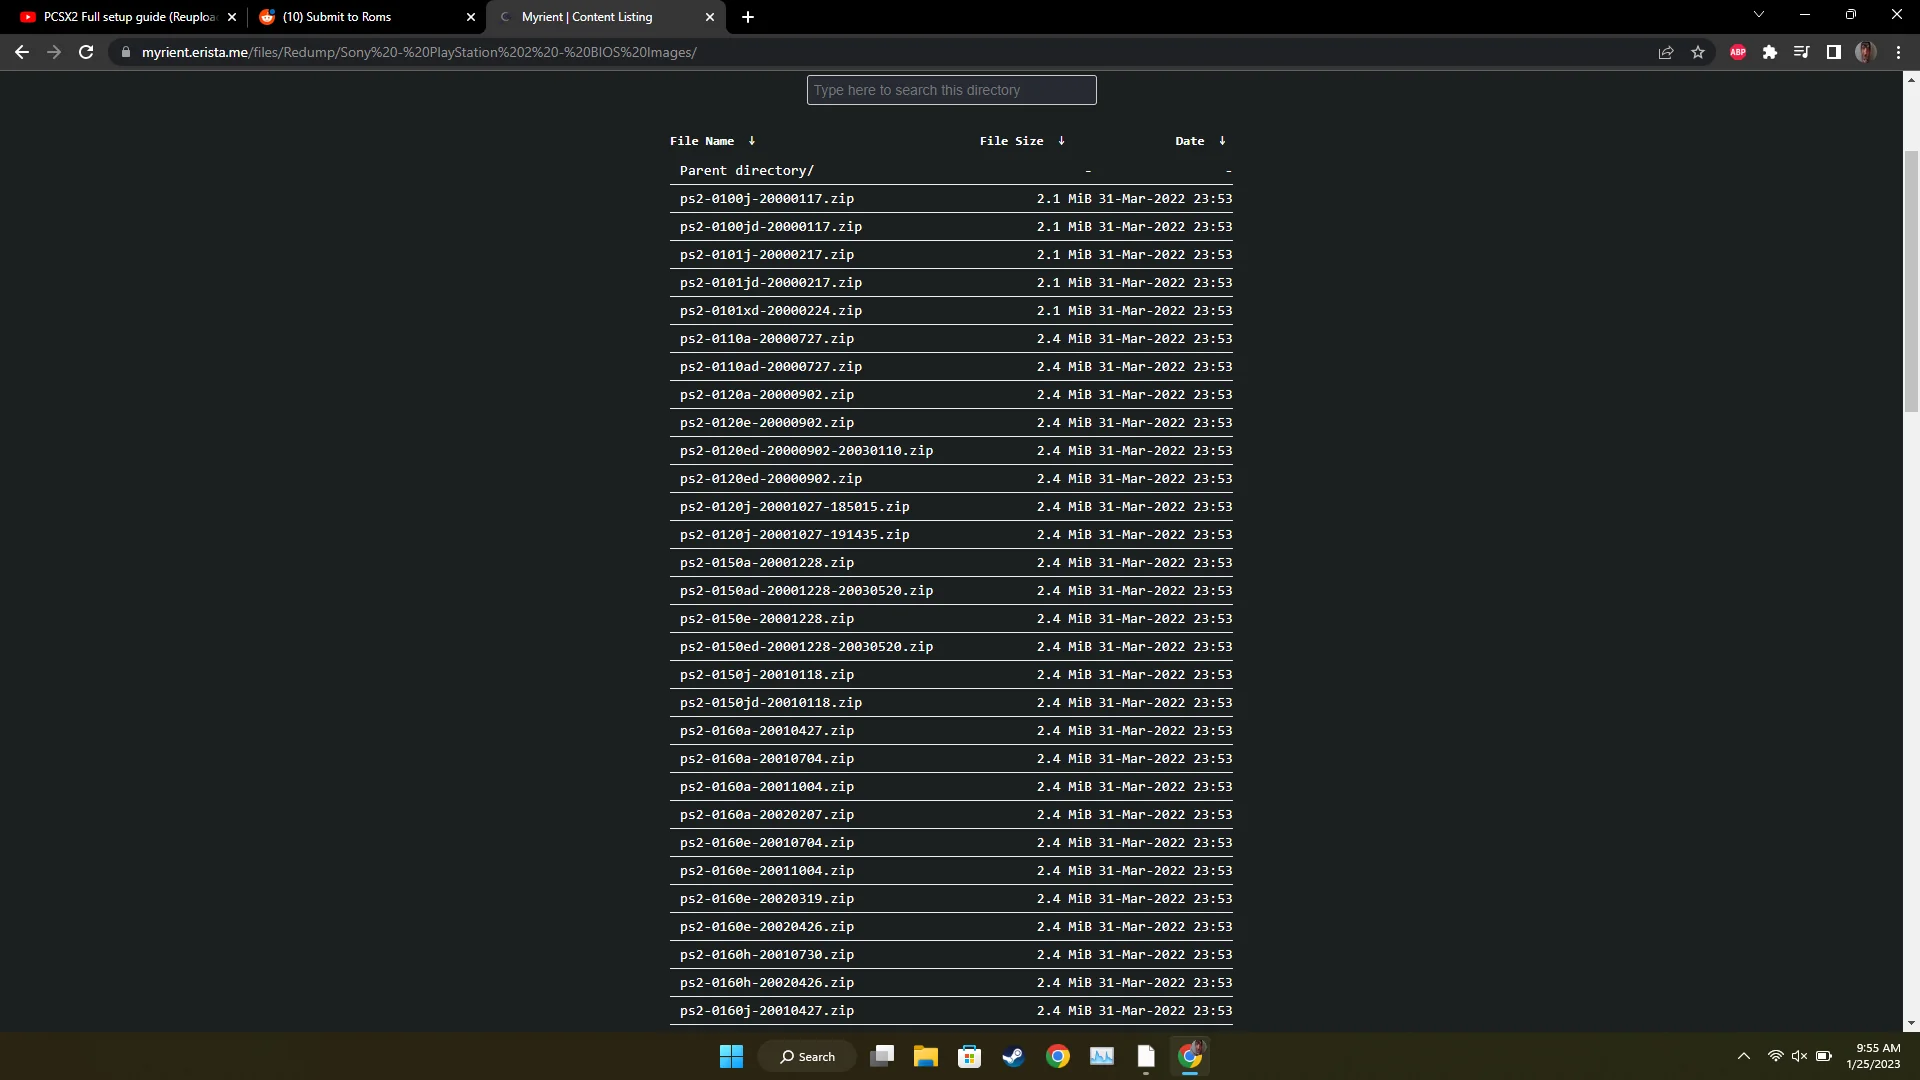Reload the current page

click(x=86, y=52)
